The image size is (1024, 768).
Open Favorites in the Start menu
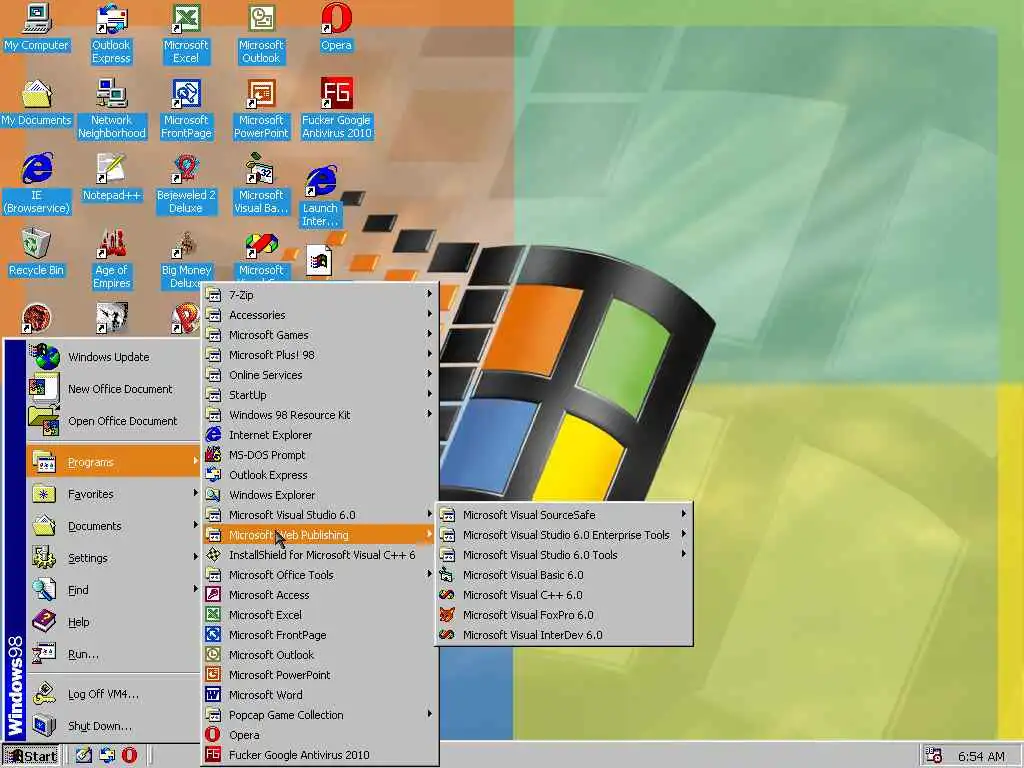(114, 494)
